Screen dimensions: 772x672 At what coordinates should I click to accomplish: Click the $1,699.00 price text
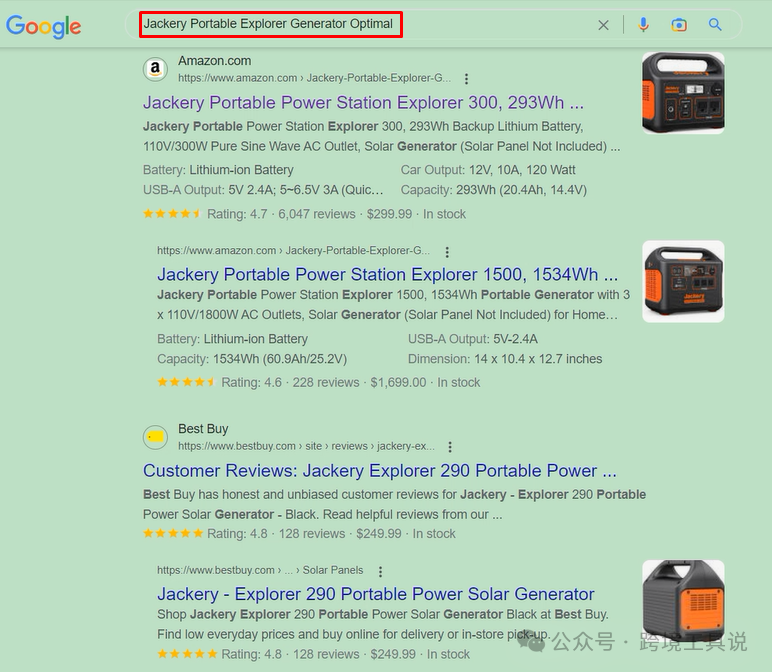pyautogui.click(x=398, y=383)
